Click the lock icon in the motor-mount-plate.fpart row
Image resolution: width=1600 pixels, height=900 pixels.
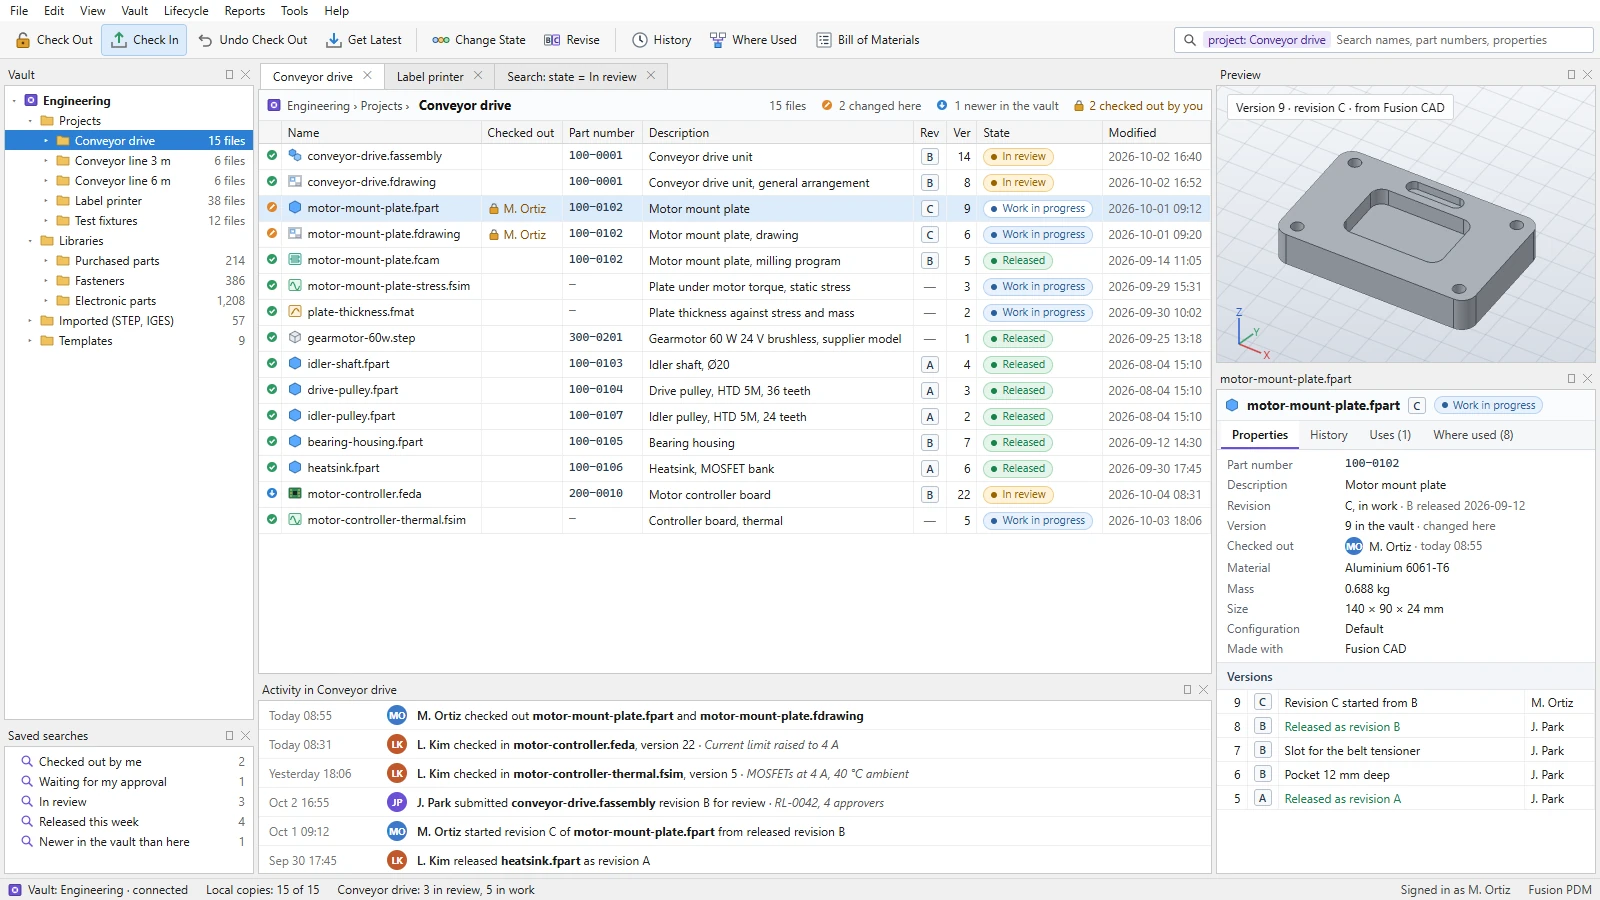click(x=494, y=209)
